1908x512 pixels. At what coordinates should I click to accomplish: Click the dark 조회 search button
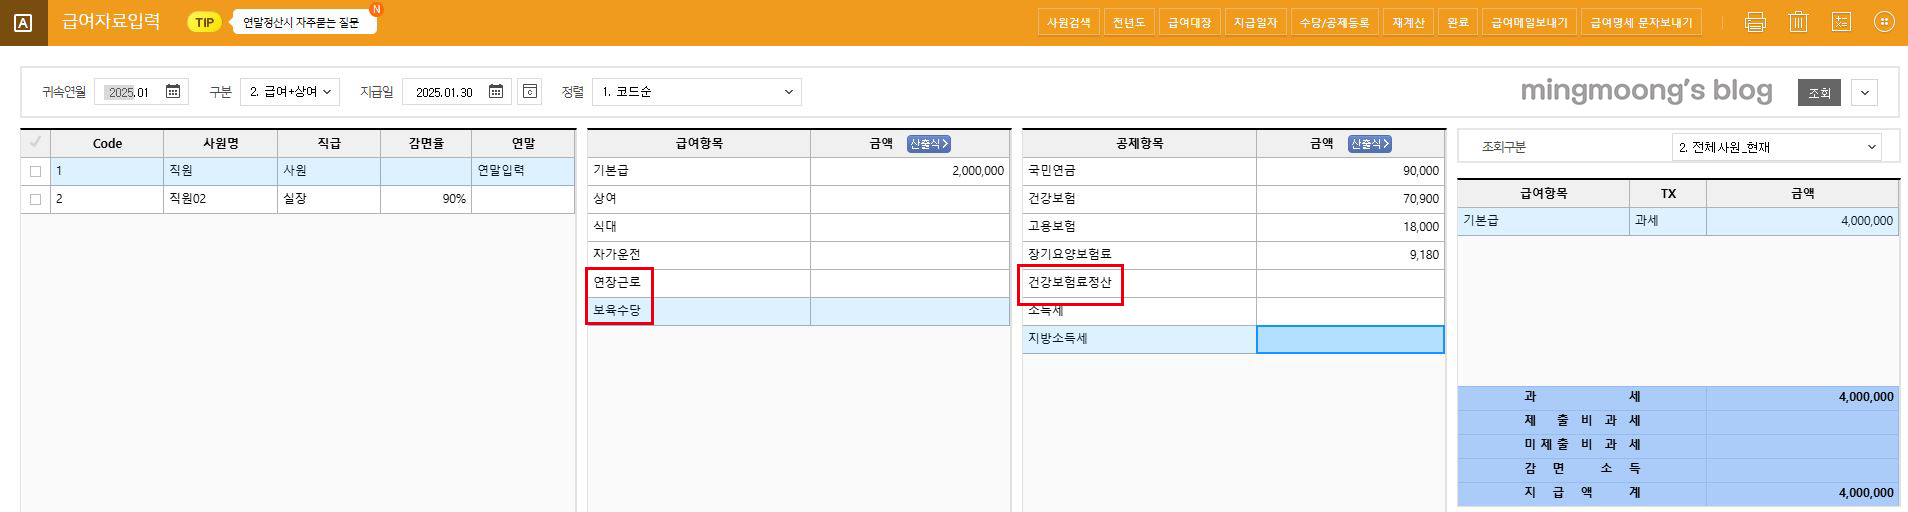[1819, 92]
